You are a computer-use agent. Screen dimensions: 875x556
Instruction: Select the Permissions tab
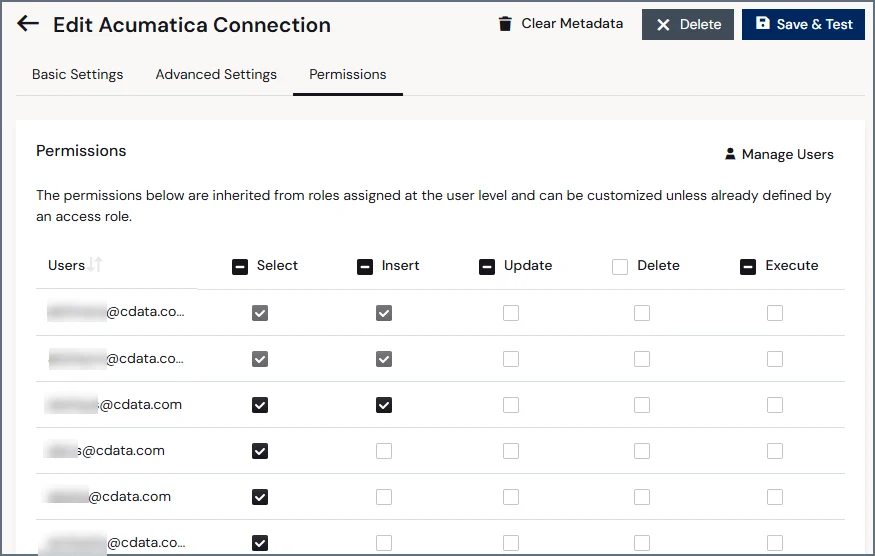(348, 74)
